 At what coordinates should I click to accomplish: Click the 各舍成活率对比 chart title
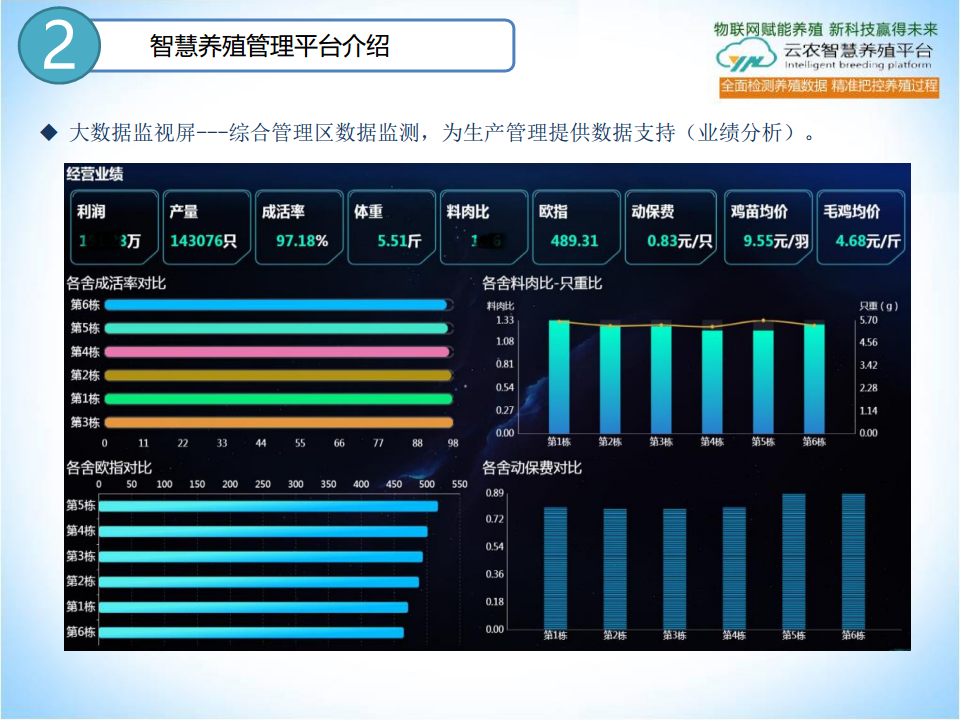point(116,283)
